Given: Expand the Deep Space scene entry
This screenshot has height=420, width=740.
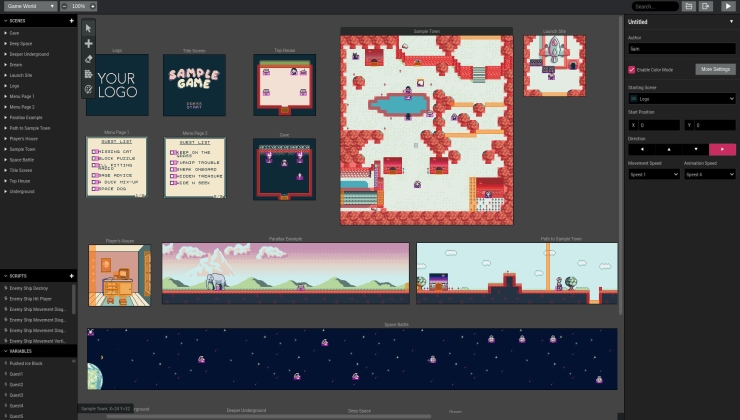Looking at the screenshot, I should point(6,43).
